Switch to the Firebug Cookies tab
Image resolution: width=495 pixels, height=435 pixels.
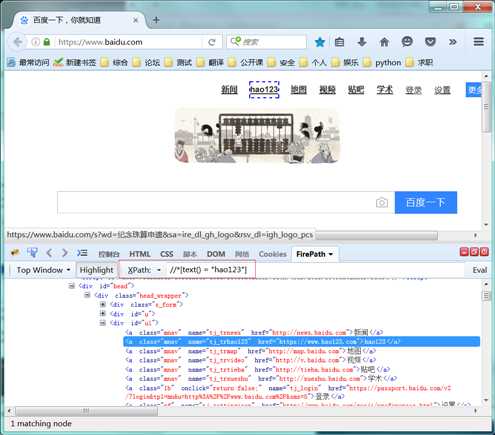273,254
